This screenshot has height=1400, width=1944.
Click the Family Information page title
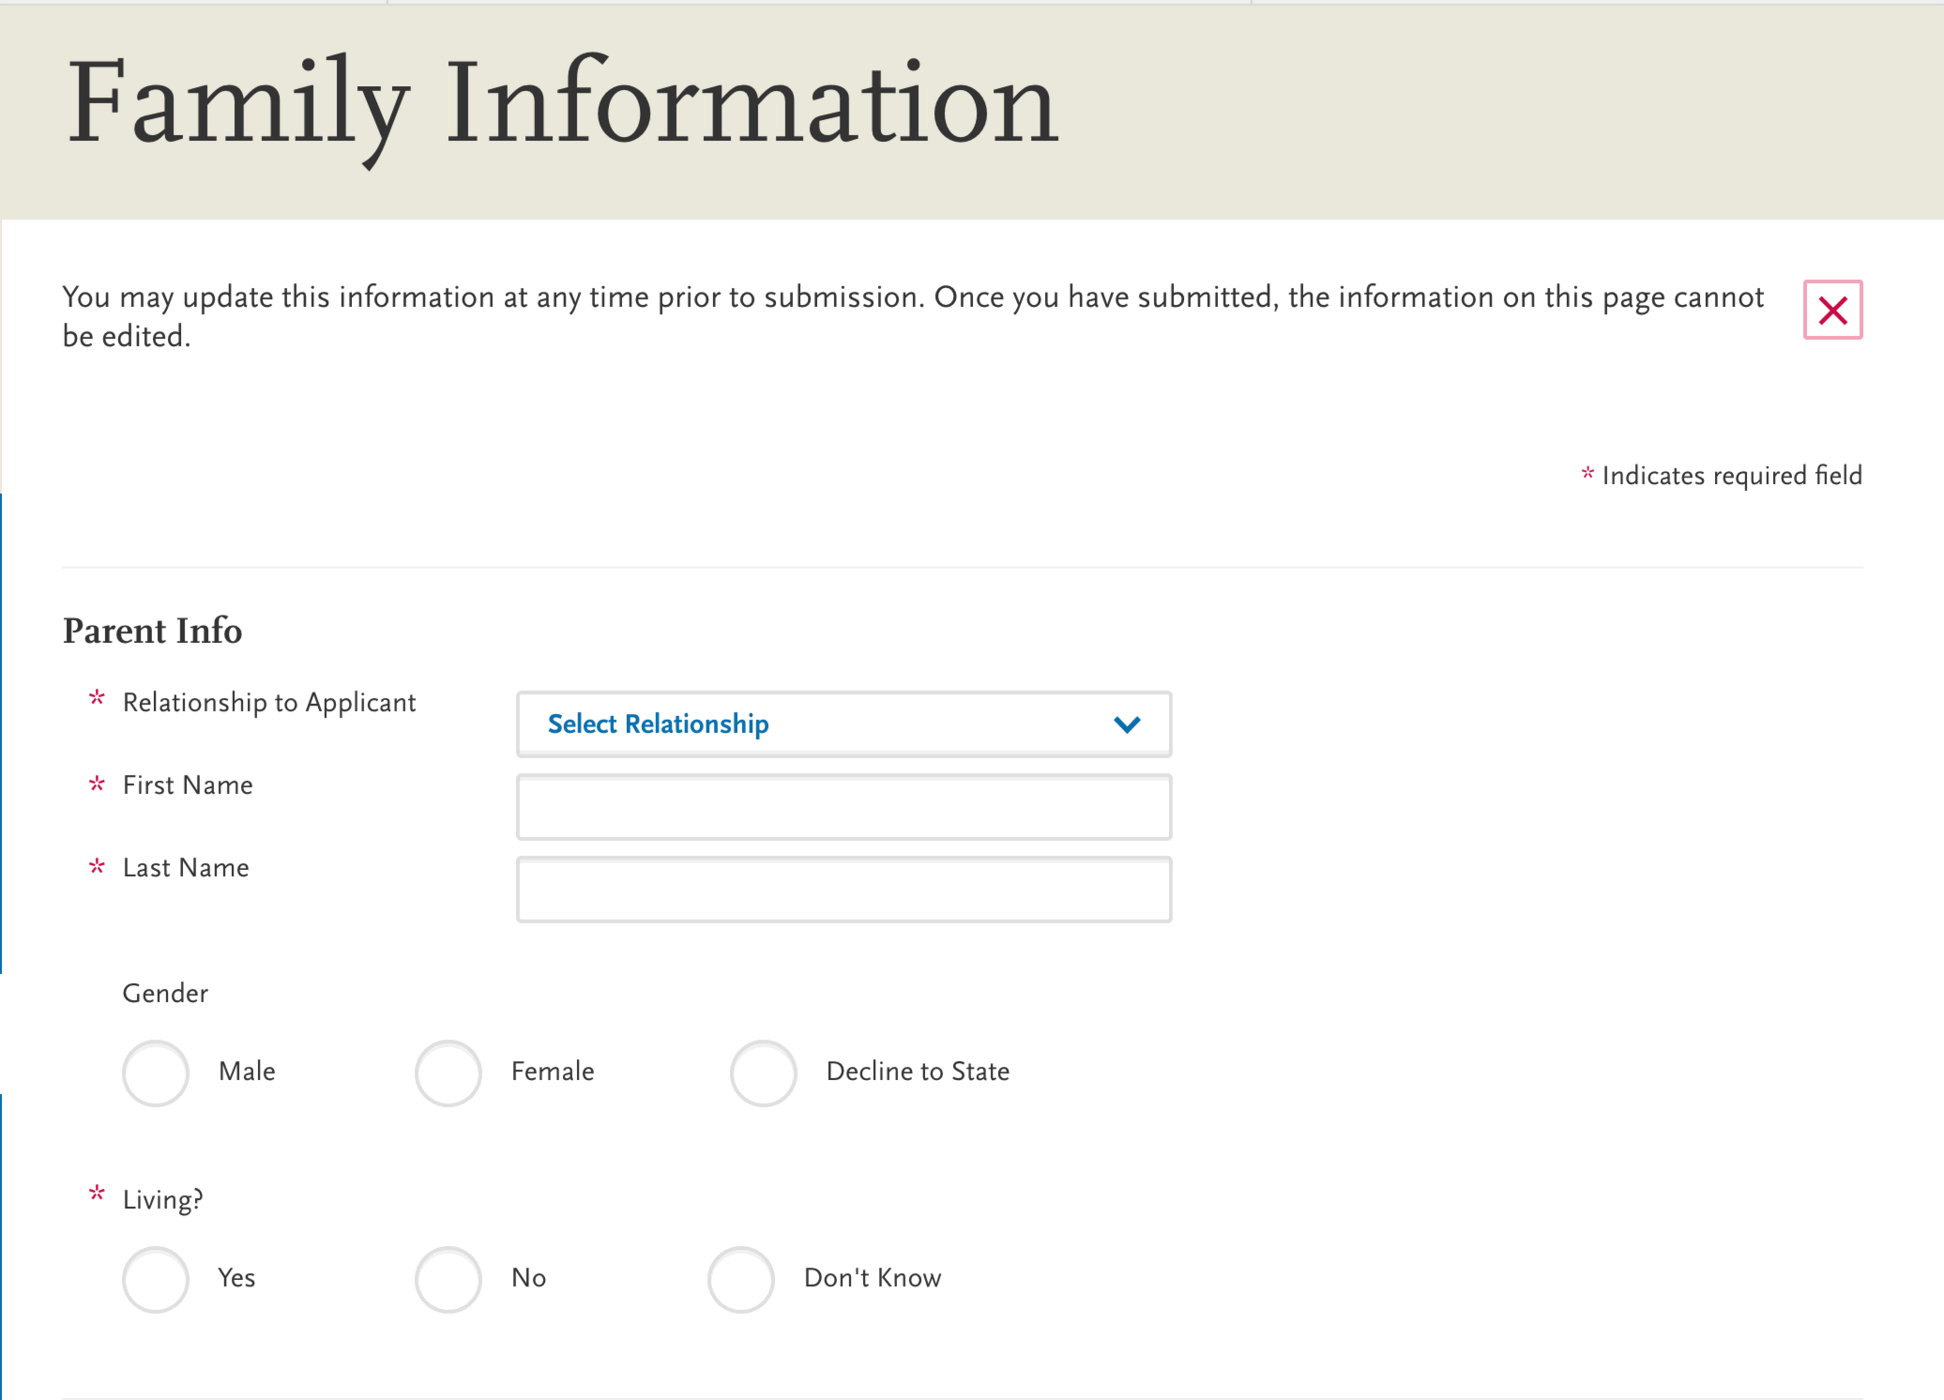click(561, 103)
